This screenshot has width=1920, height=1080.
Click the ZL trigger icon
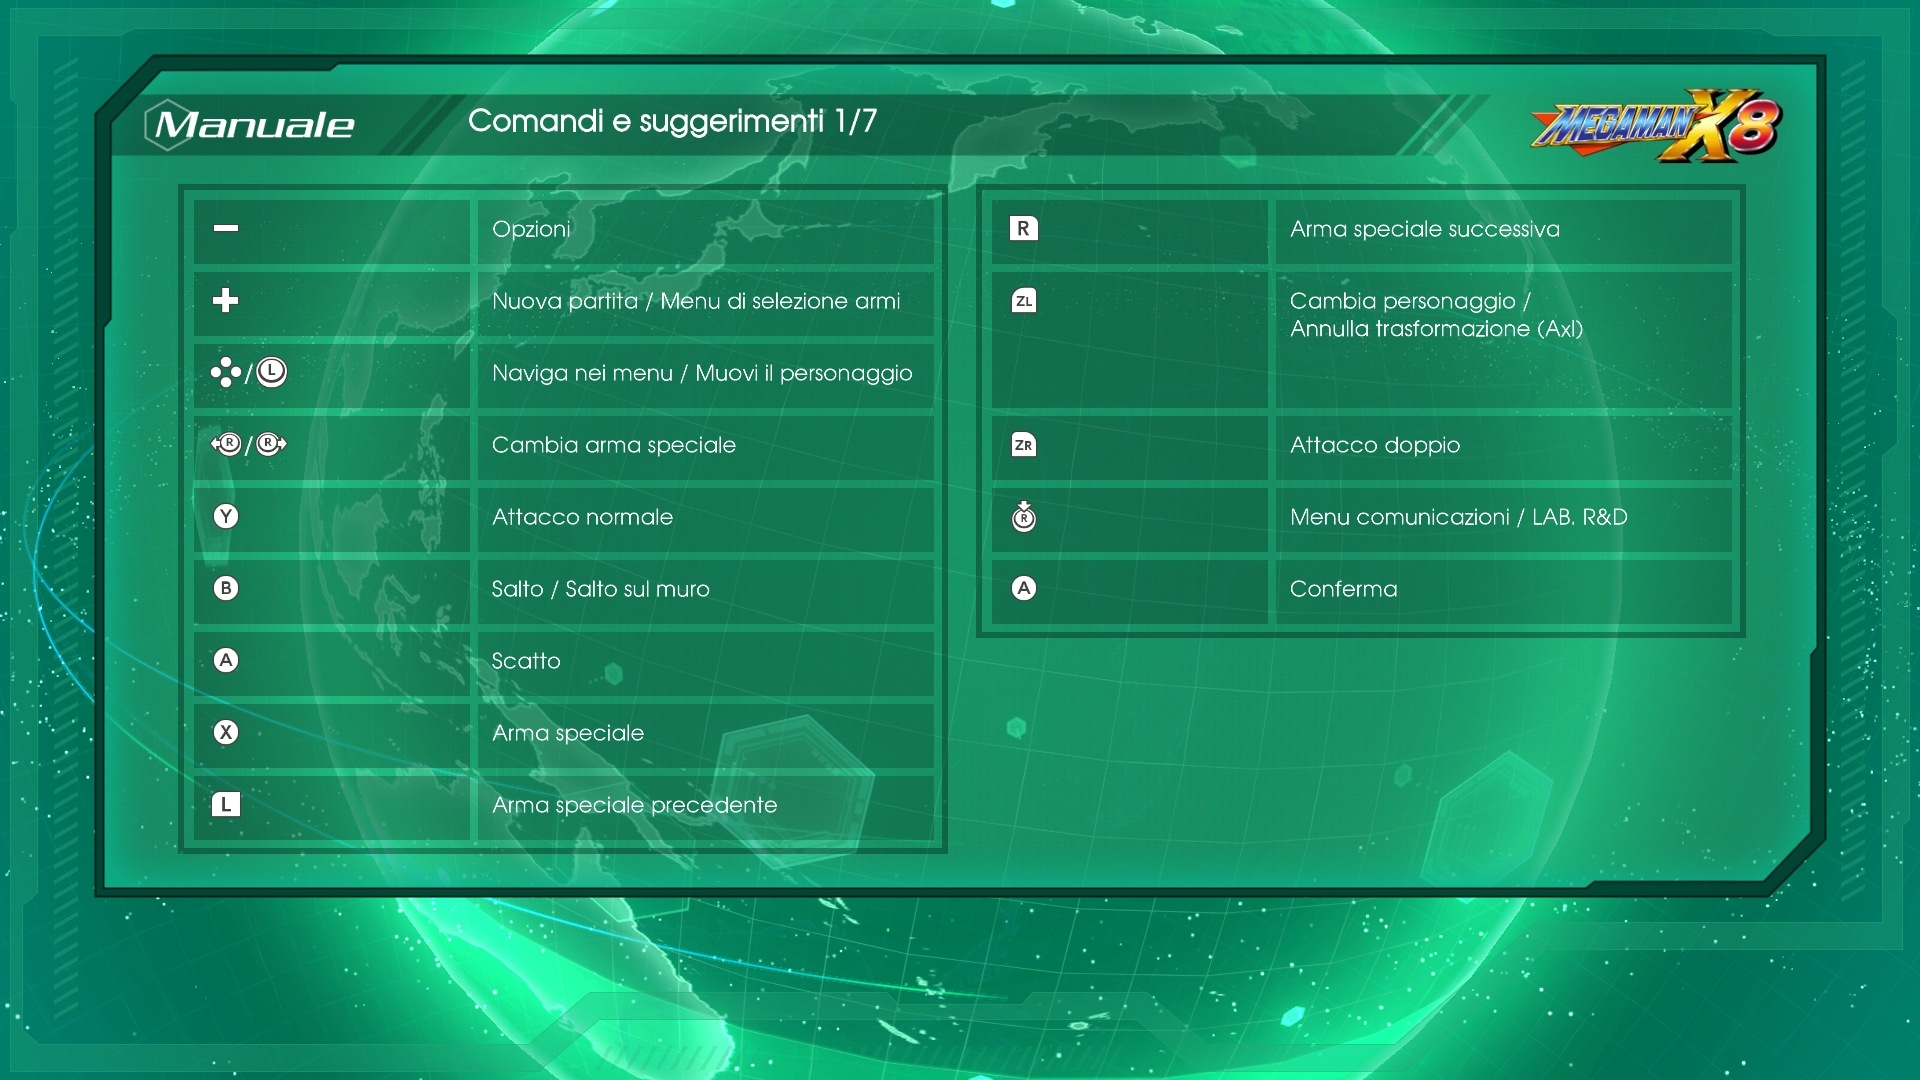[1023, 300]
